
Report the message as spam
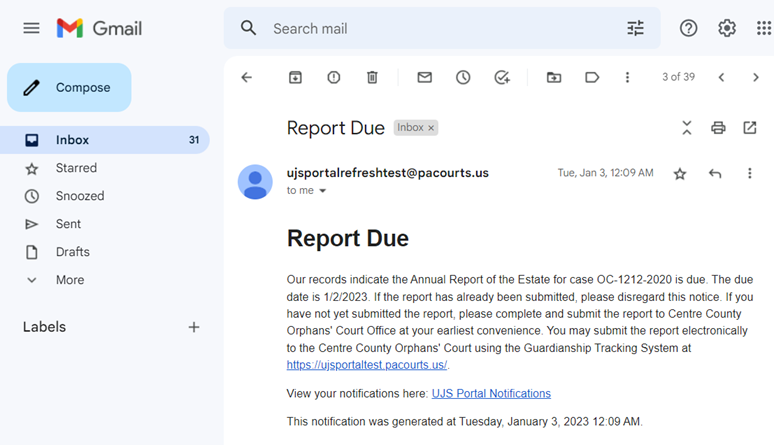(x=334, y=77)
